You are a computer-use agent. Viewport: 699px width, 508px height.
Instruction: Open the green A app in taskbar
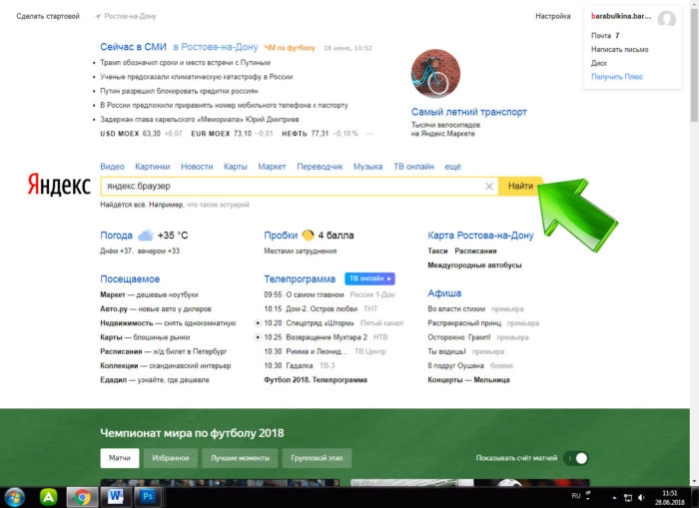click(x=49, y=497)
